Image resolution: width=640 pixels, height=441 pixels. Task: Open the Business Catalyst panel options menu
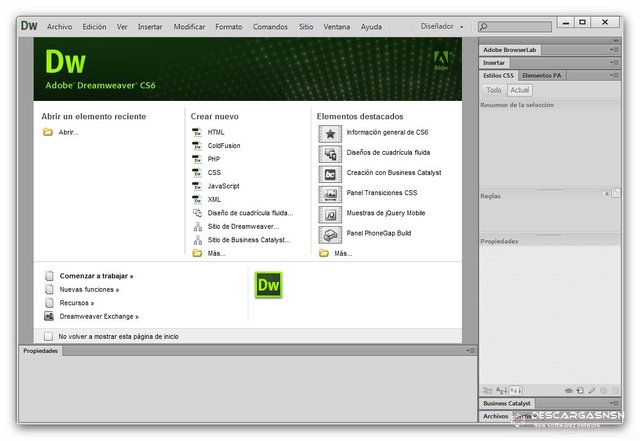point(614,403)
